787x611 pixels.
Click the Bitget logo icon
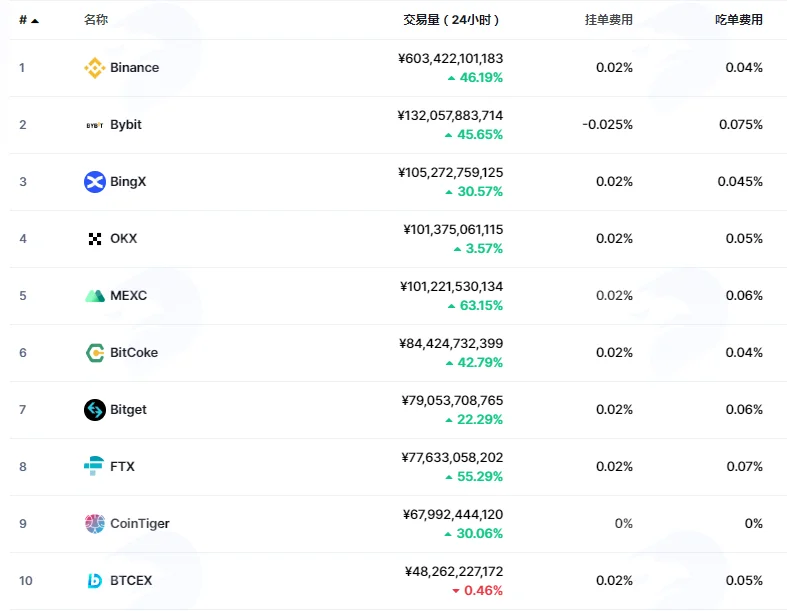(x=94, y=410)
